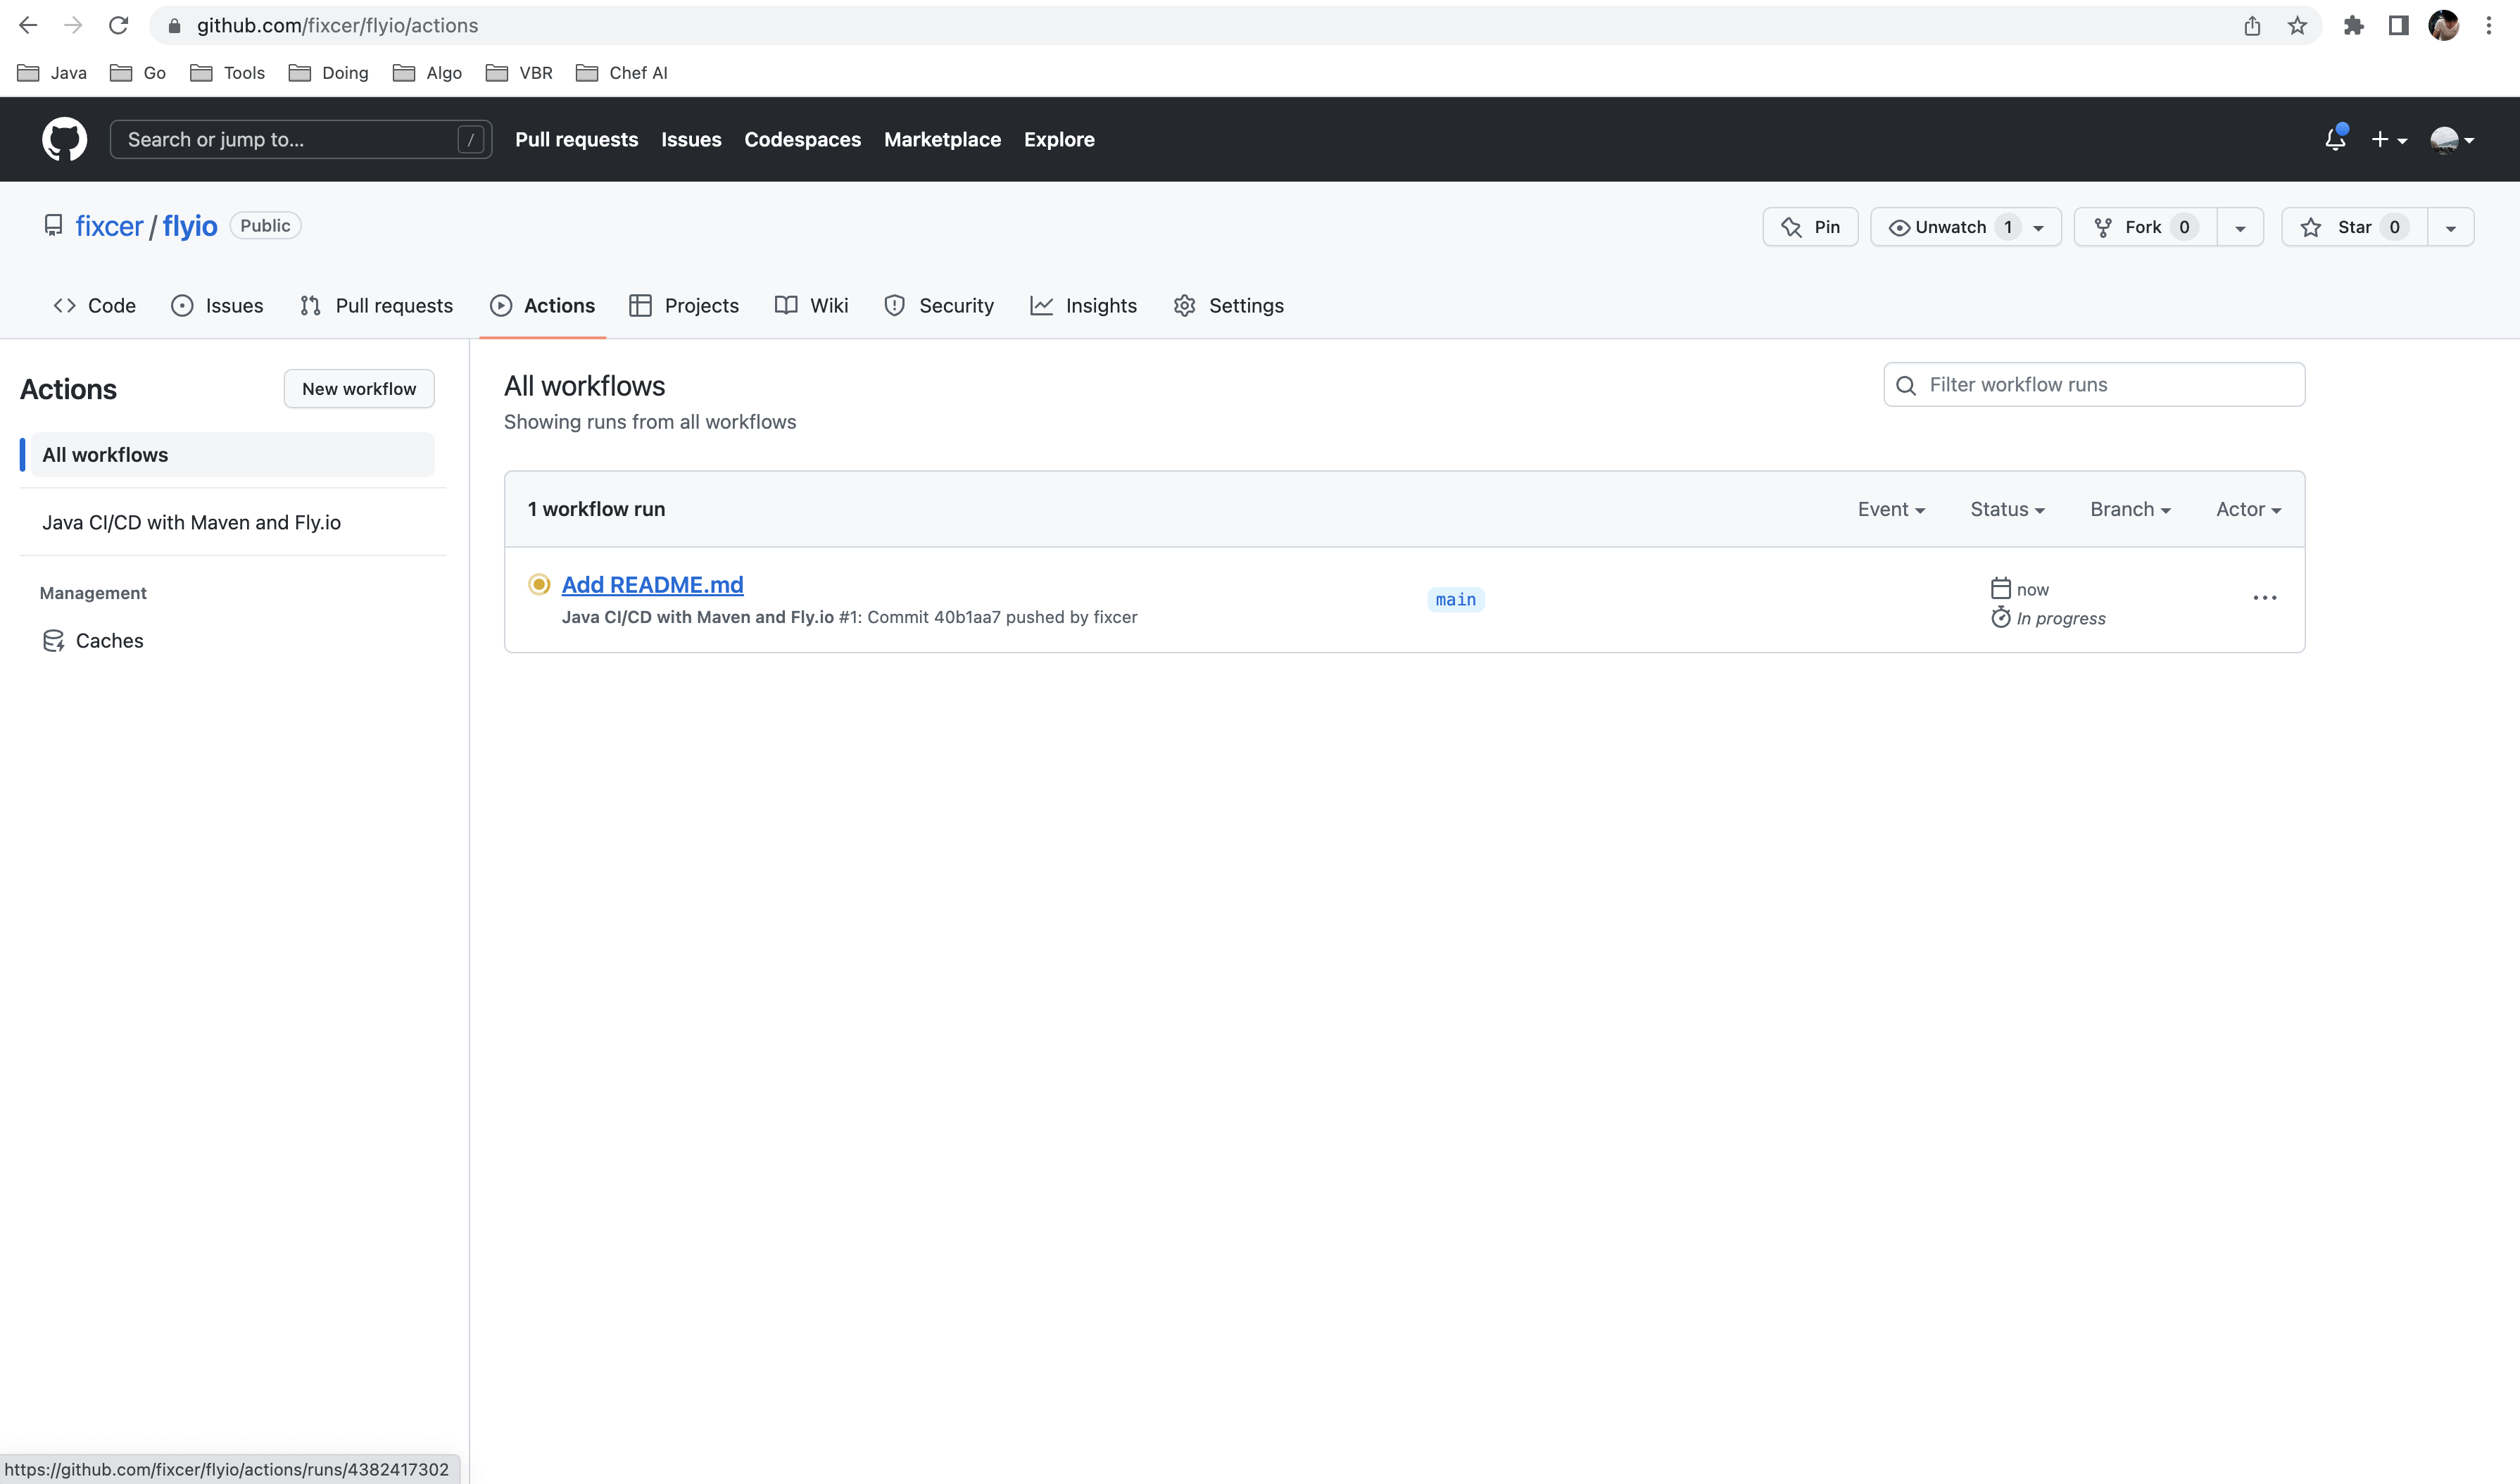Screen dimensions: 2520x1484
Task: Expand the Event filter dropdown
Action: [1891, 509]
